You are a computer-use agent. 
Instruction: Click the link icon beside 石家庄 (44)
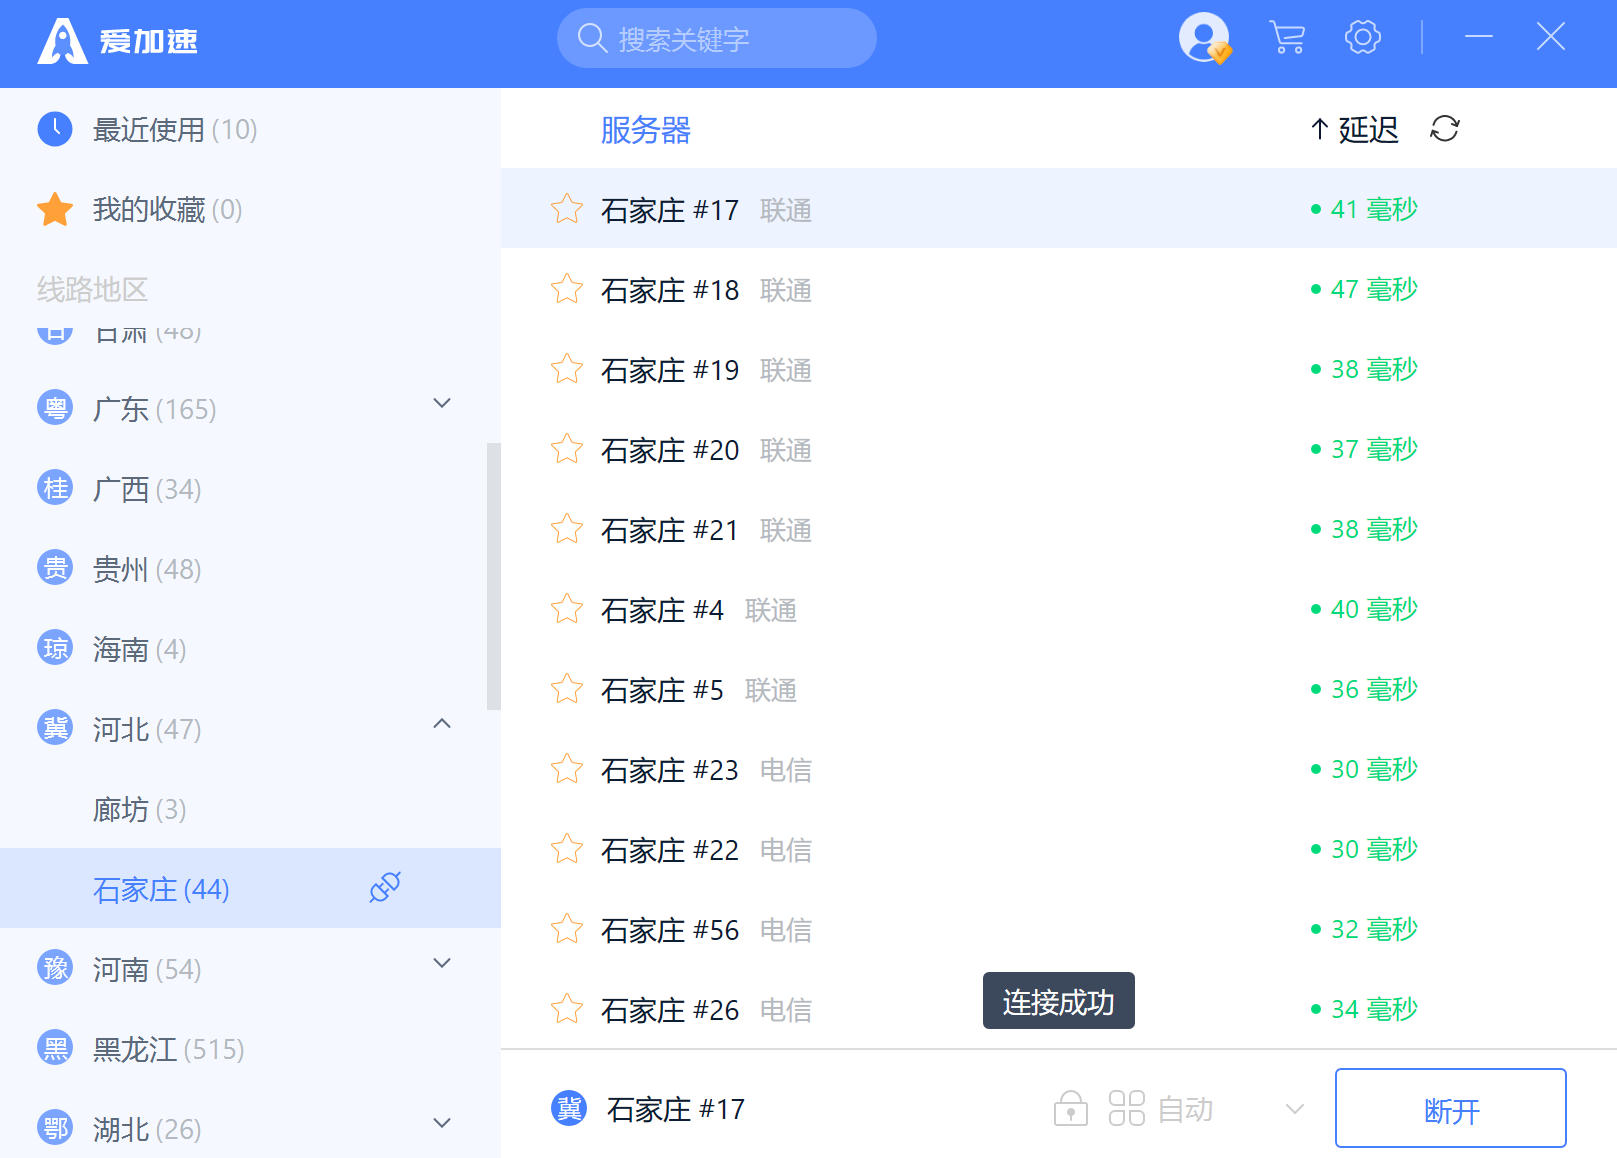click(385, 887)
